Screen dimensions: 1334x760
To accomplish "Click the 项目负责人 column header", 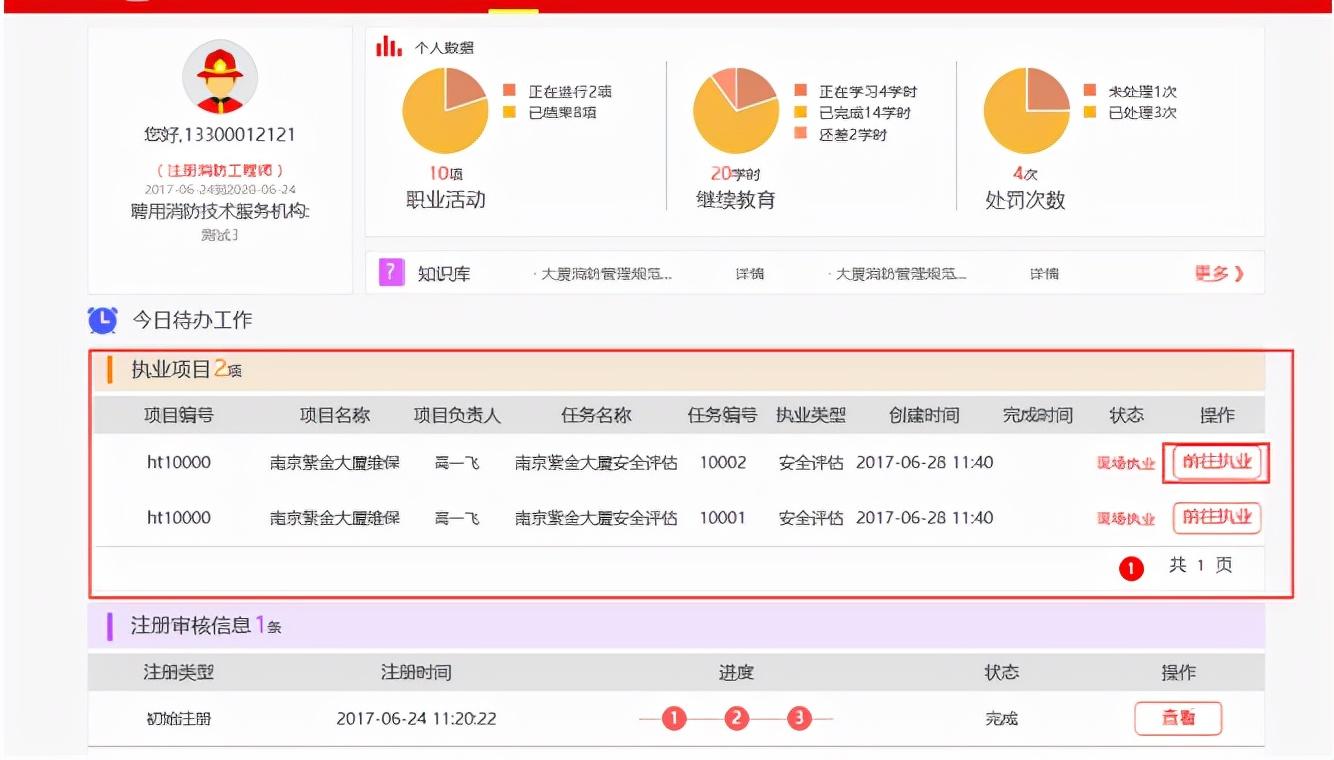I will pyautogui.click(x=457, y=415).
